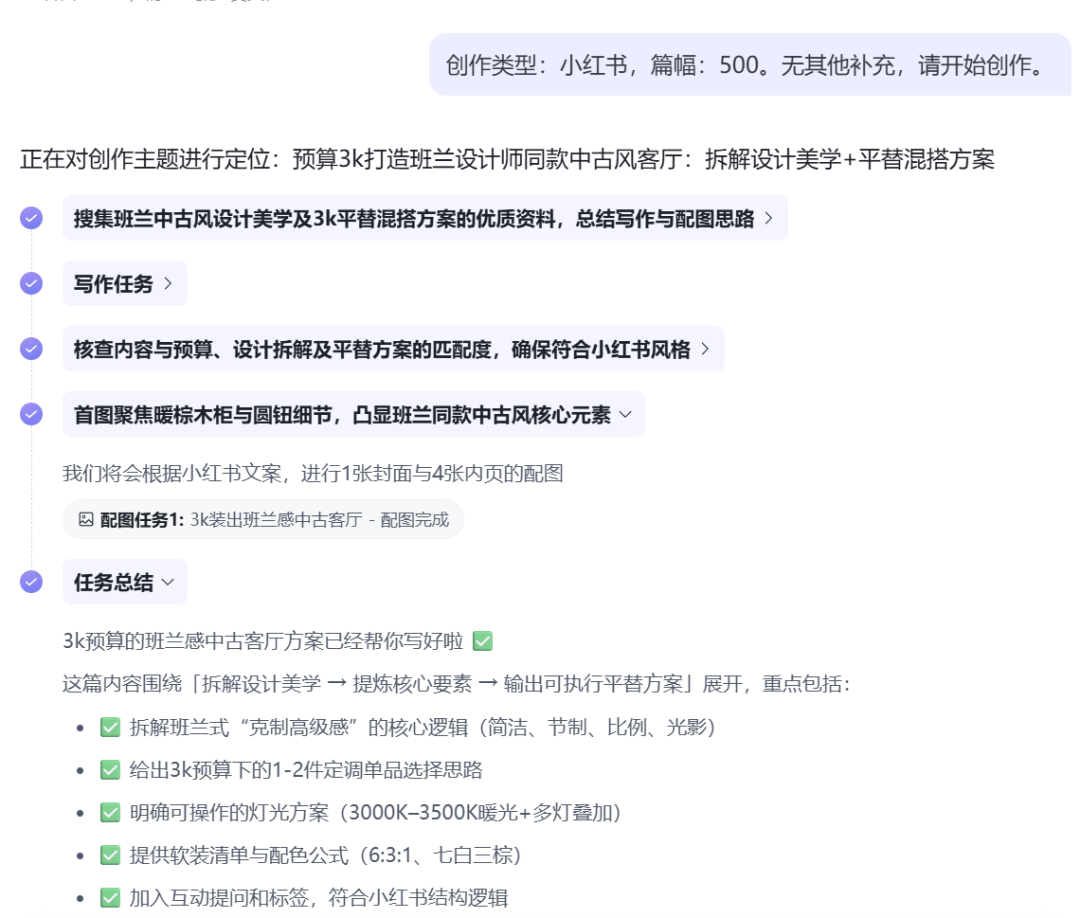Collapse the 任务总结 section
Viewport: 1080px width, 918px height.
point(125,582)
